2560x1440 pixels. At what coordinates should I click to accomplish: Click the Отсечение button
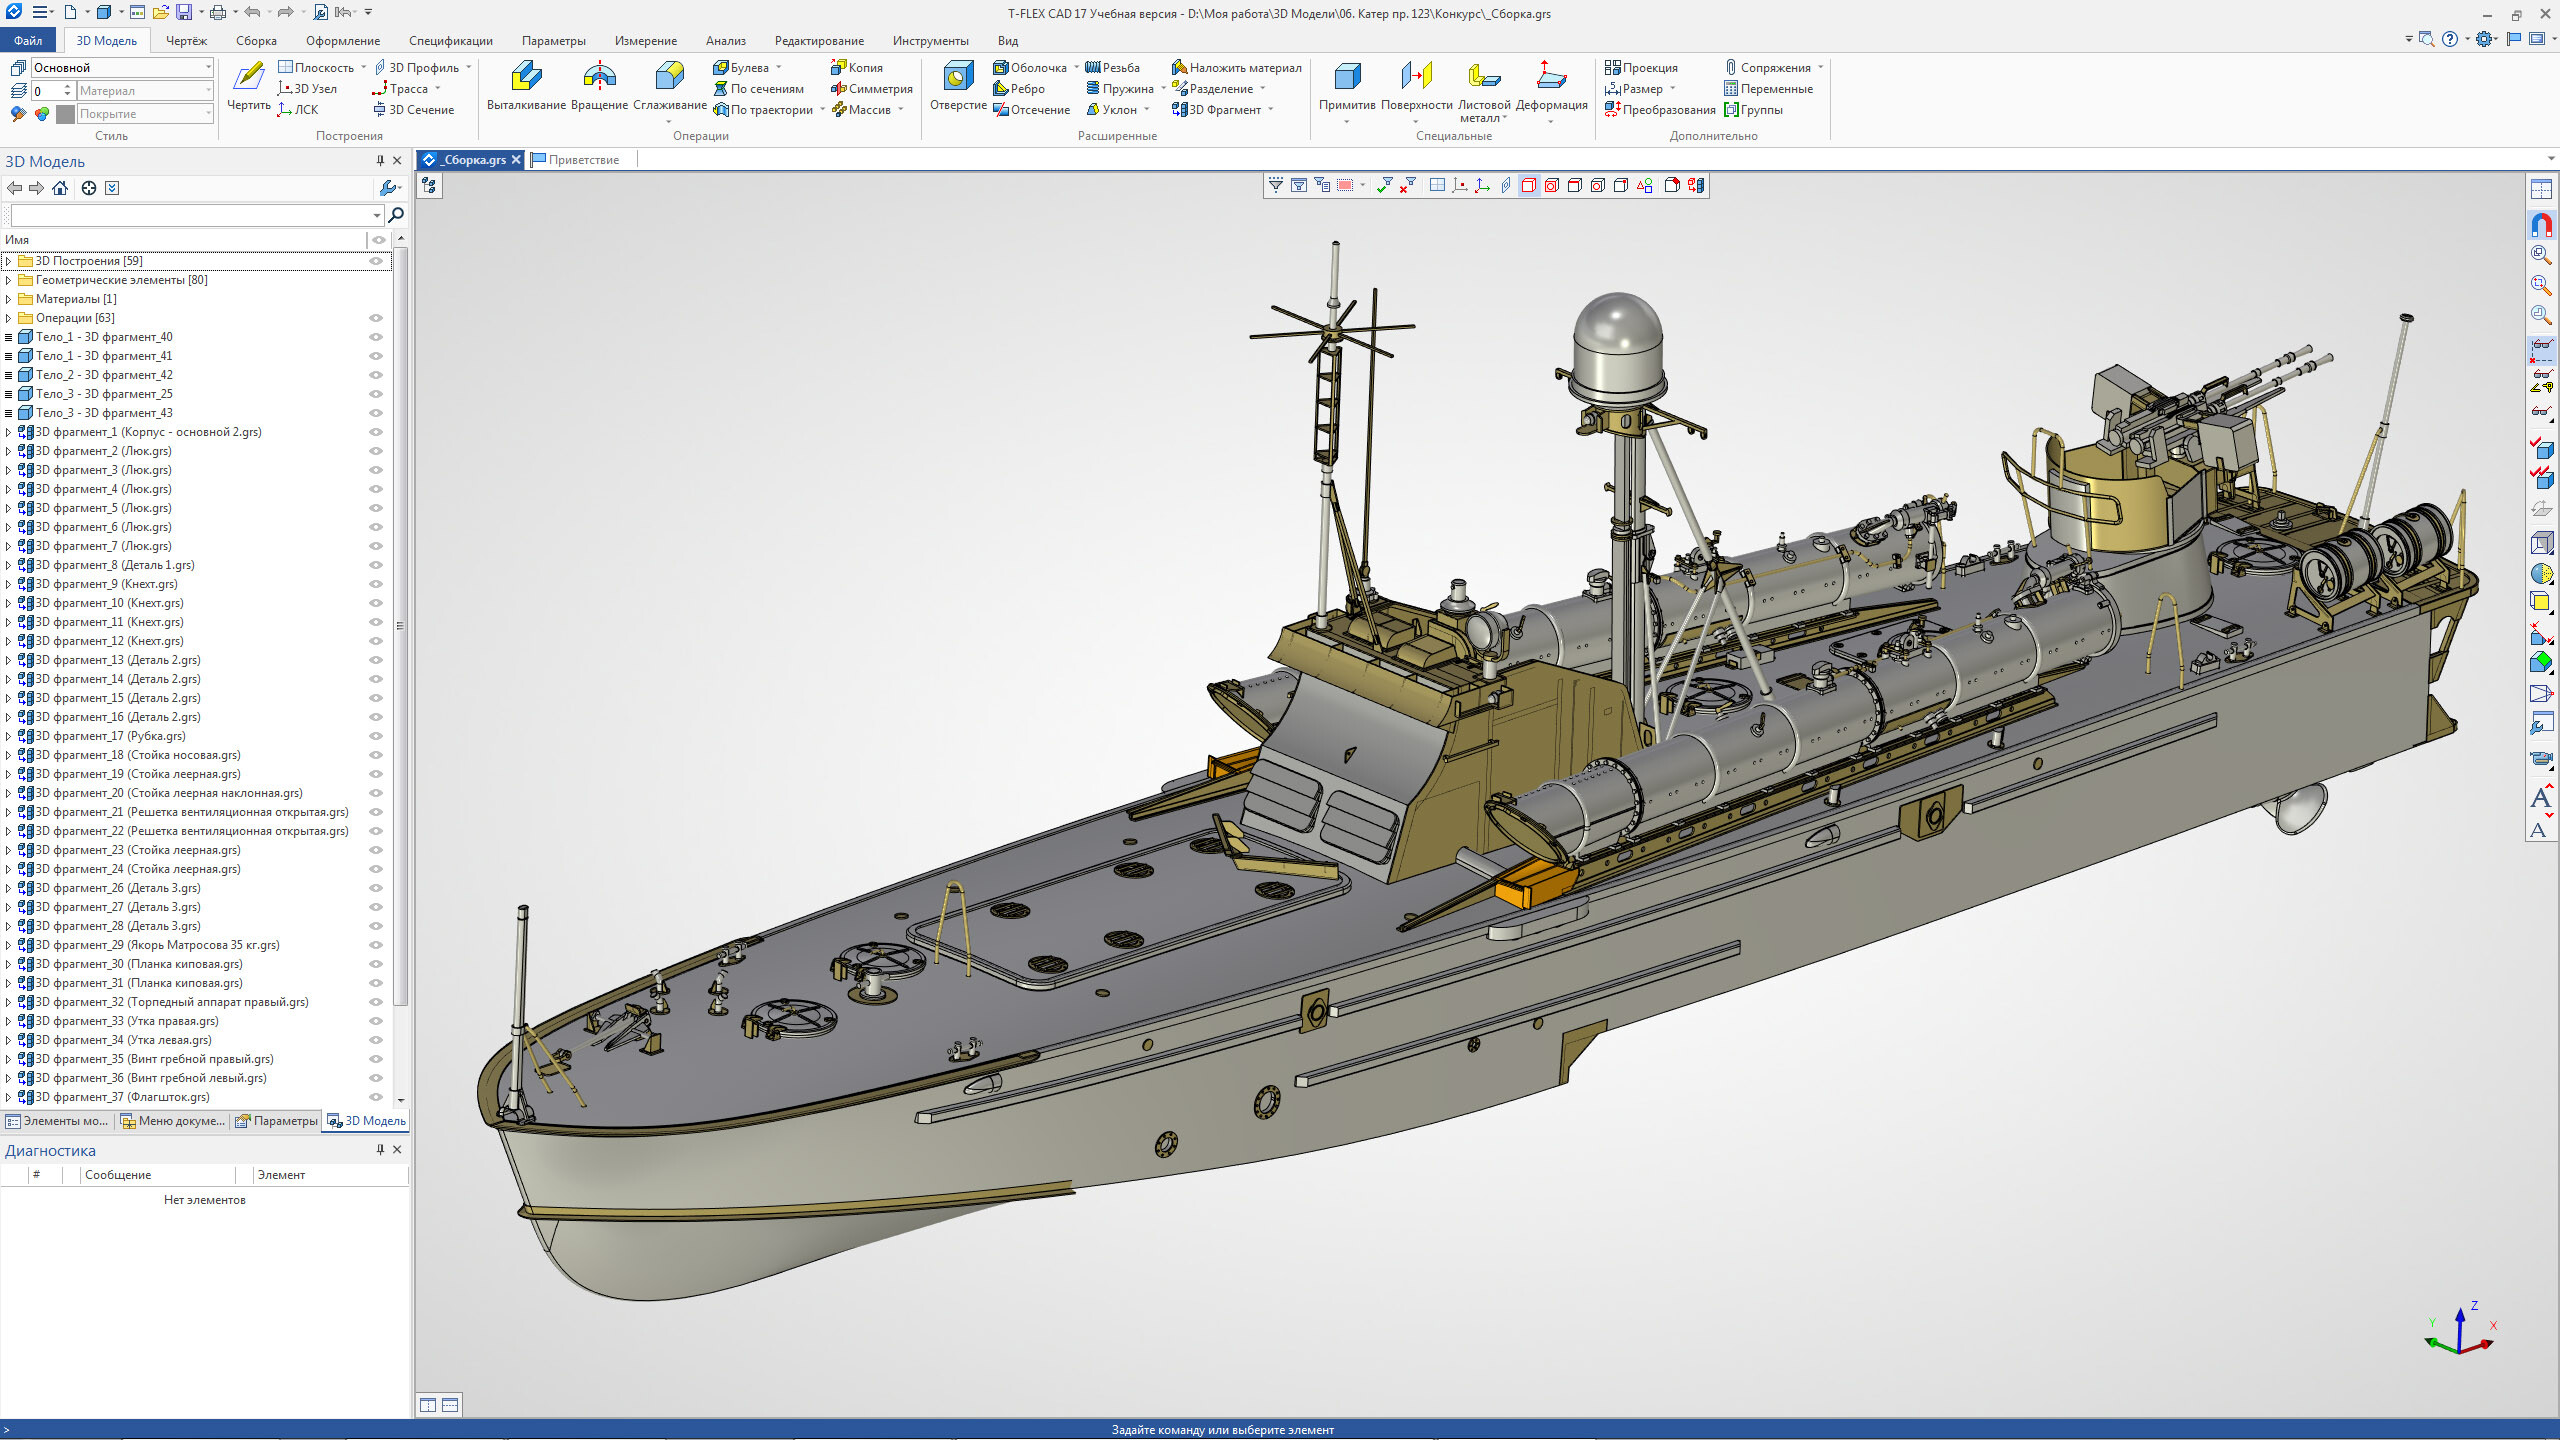click(1031, 110)
